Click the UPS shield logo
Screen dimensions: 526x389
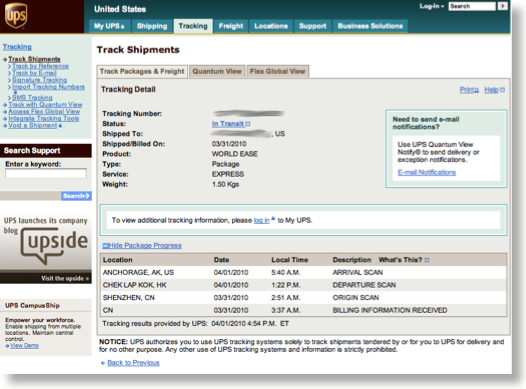[16, 15]
